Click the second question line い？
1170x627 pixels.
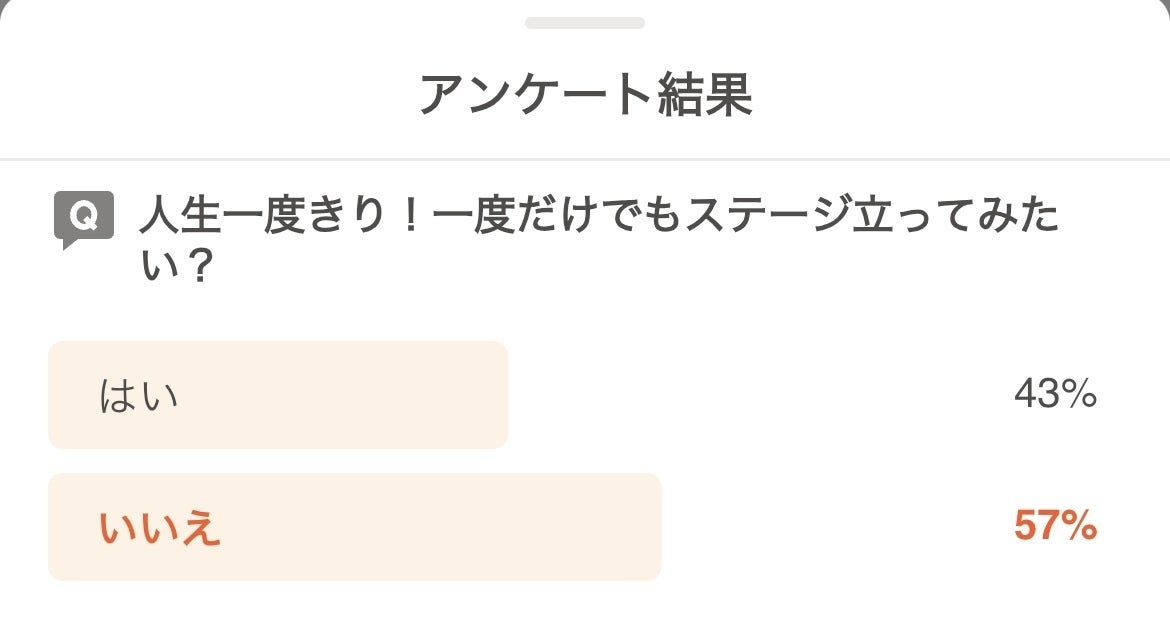click(x=175, y=266)
